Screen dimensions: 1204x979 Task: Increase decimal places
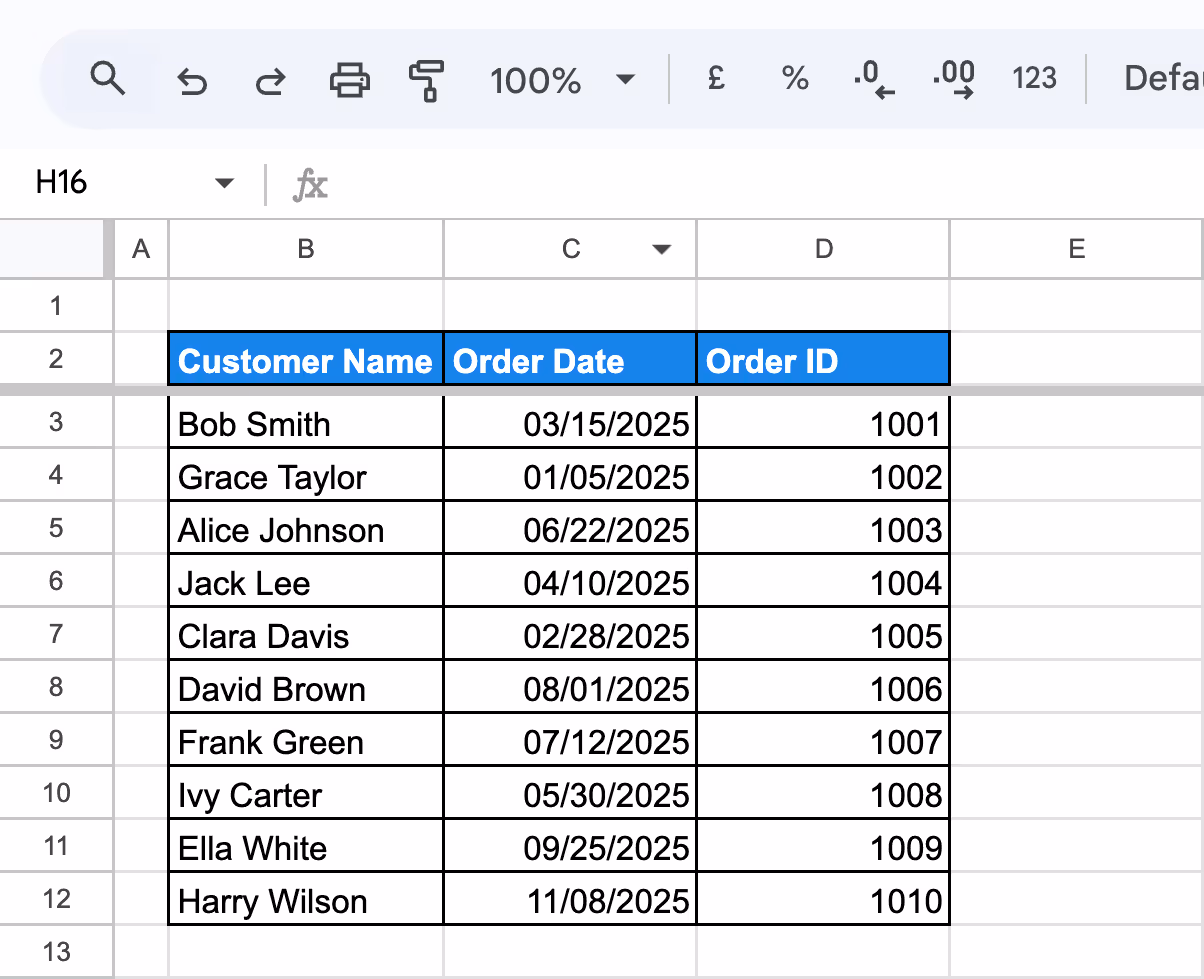pyautogui.click(x=953, y=78)
